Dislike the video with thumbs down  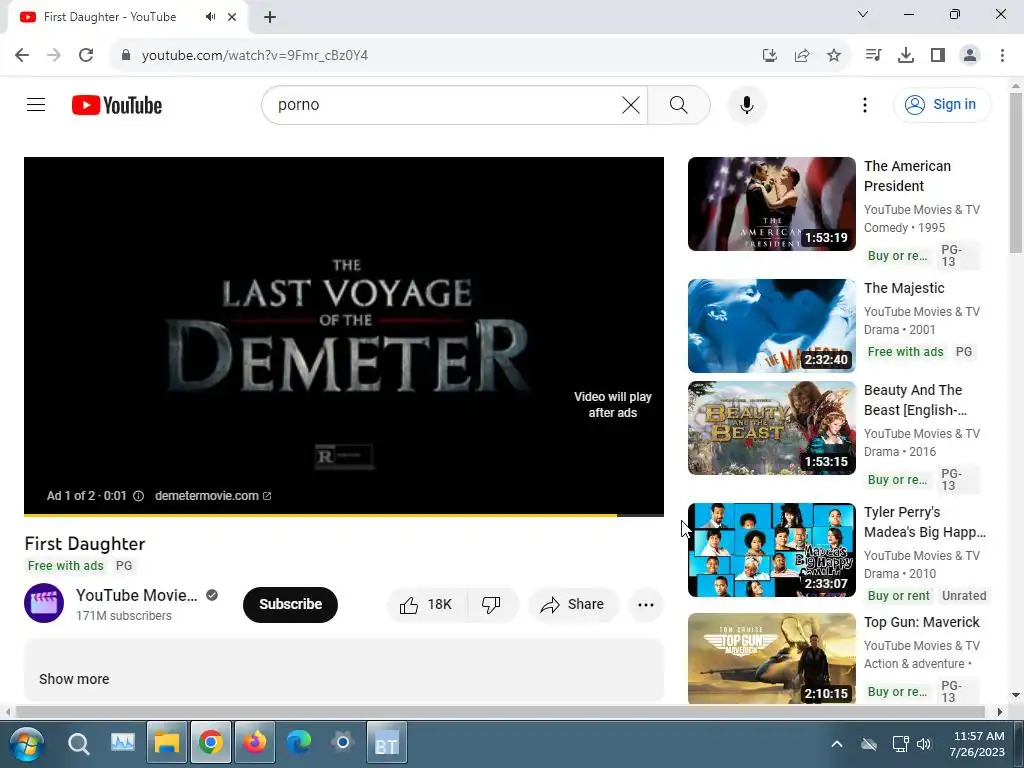tap(492, 605)
